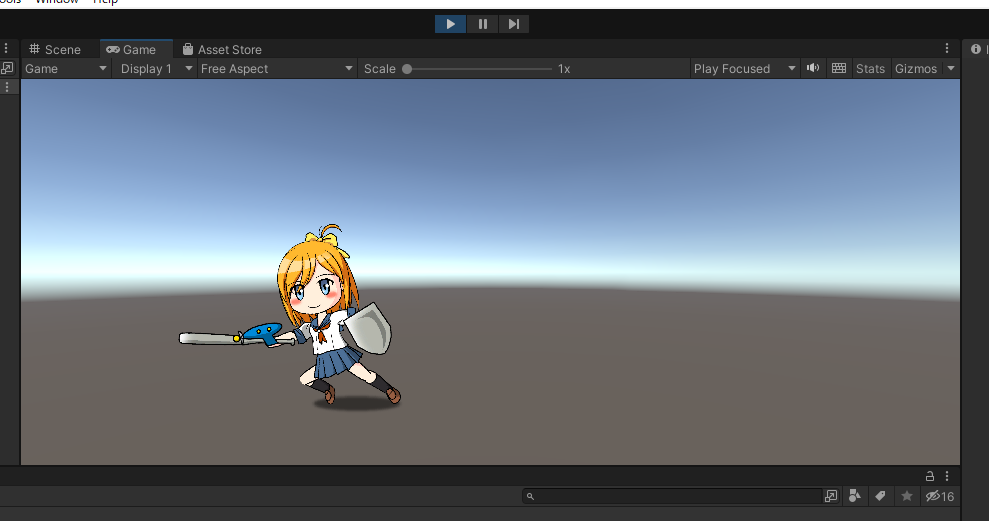Expand the Gizmos dropdown arrow
This screenshot has width=989, height=521.
(x=951, y=68)
